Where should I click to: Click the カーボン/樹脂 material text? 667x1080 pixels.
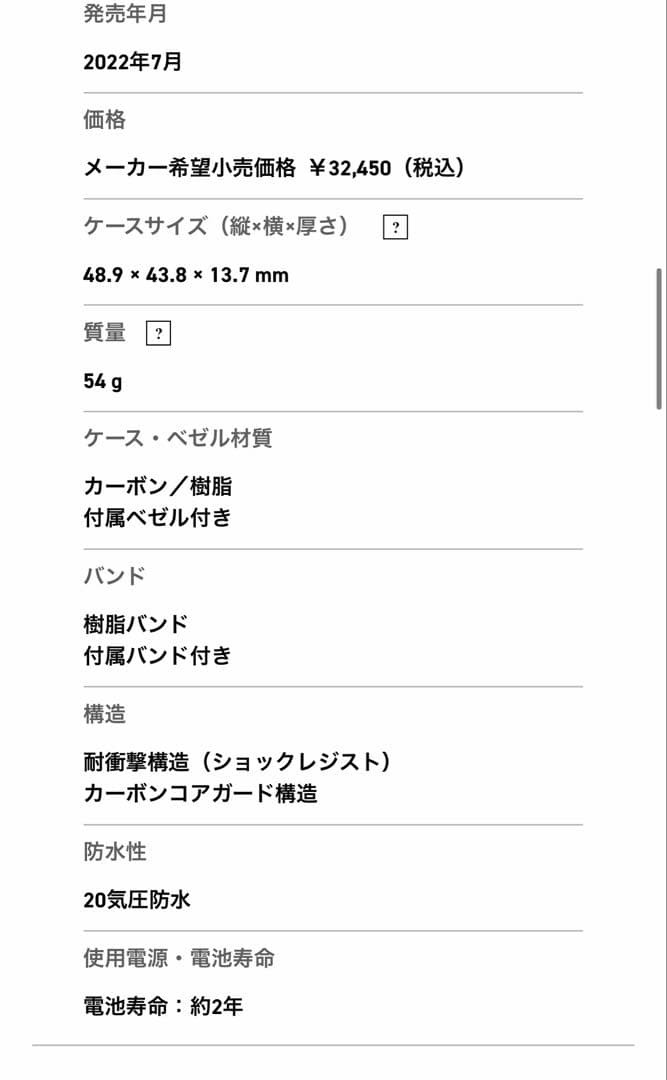click(x=158, y=486)
